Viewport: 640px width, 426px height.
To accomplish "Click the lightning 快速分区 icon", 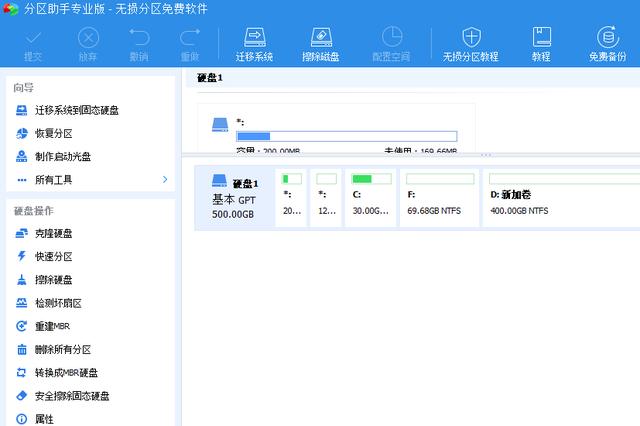I will click(x=21, y=256).
